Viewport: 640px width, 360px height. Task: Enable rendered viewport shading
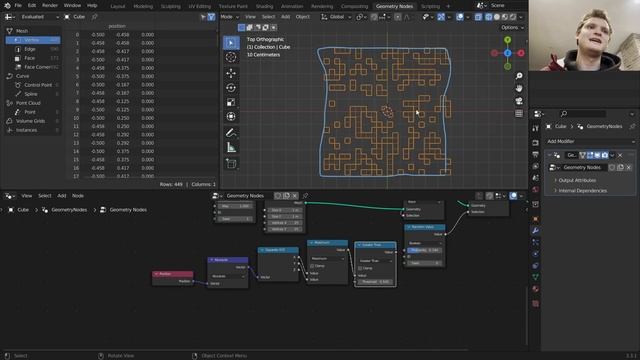513,17
